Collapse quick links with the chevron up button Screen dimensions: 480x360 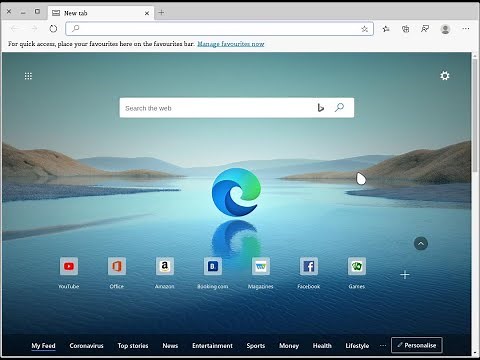click(x=421, y=244)
